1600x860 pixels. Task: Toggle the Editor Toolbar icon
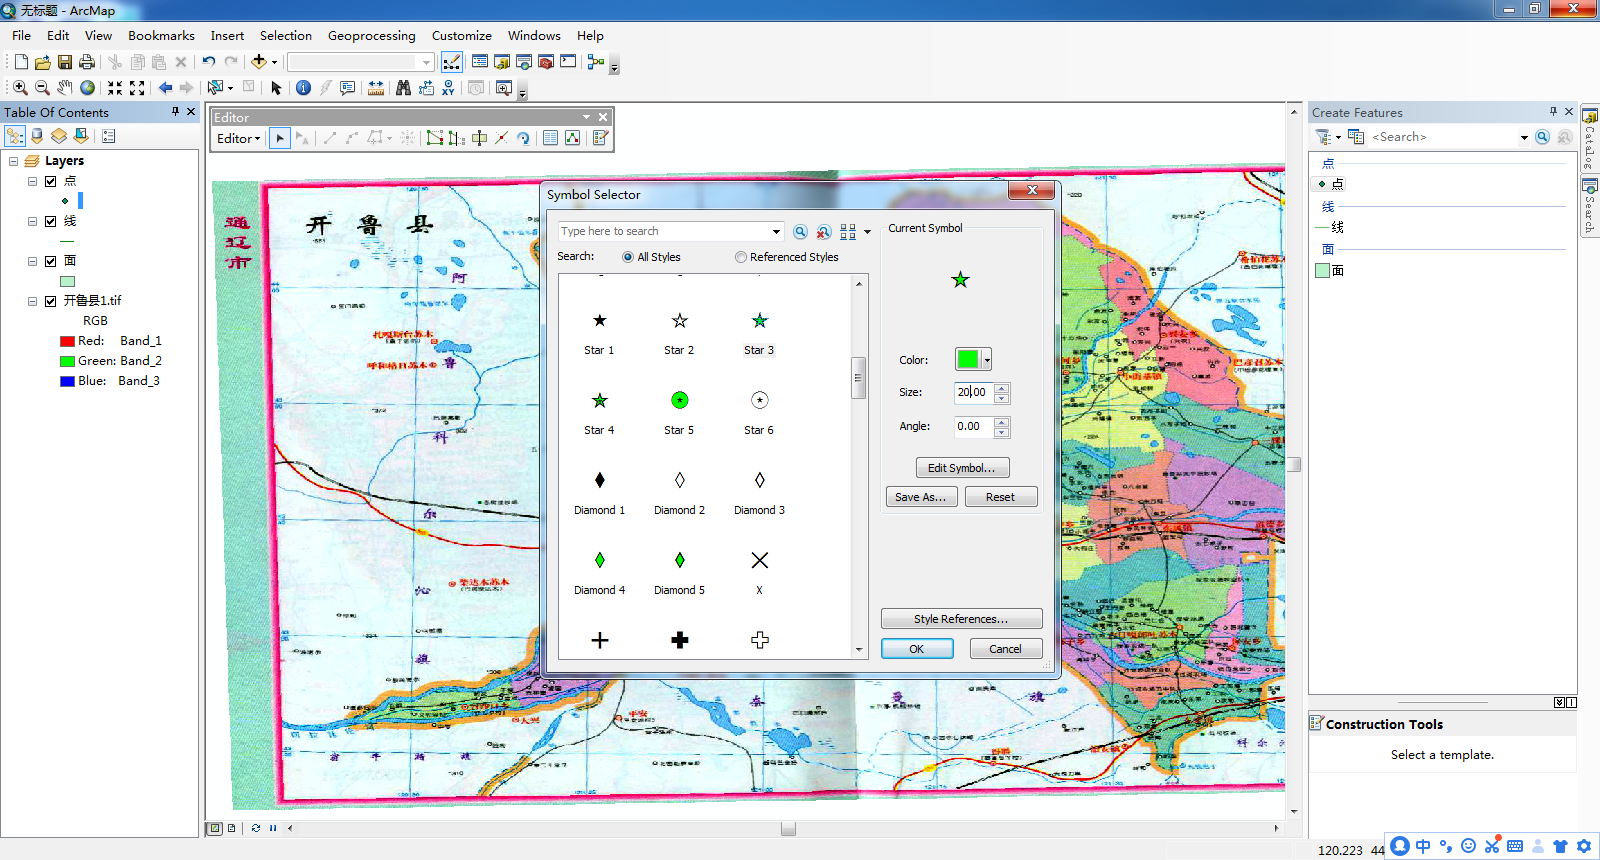452,62
